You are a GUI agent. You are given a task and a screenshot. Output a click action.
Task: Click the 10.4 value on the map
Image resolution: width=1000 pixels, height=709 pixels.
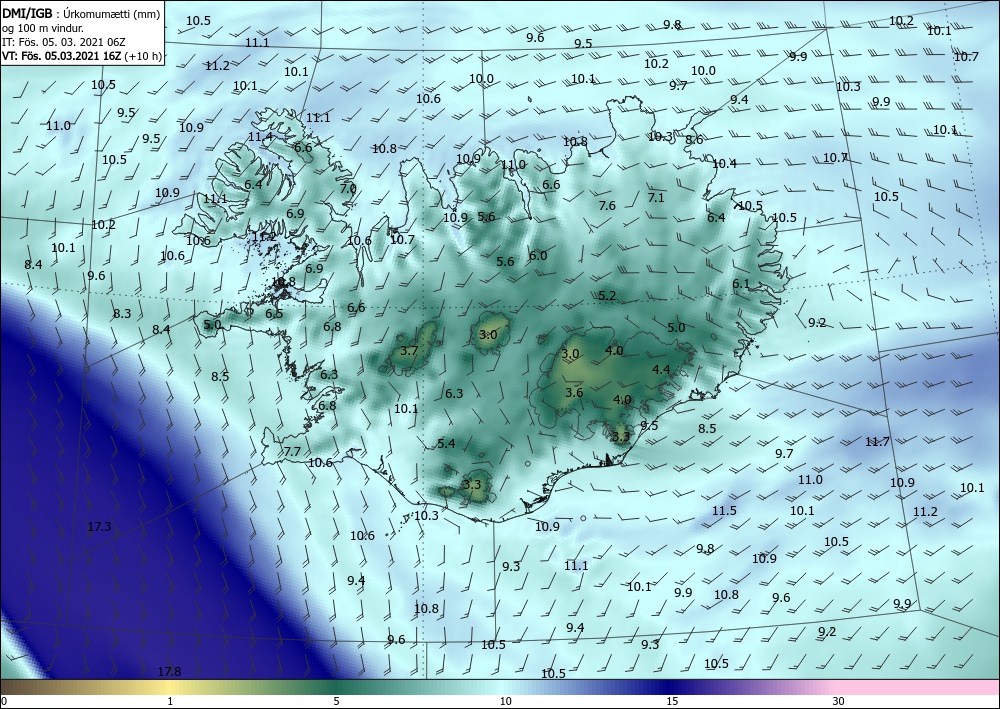tap(724, 164)
